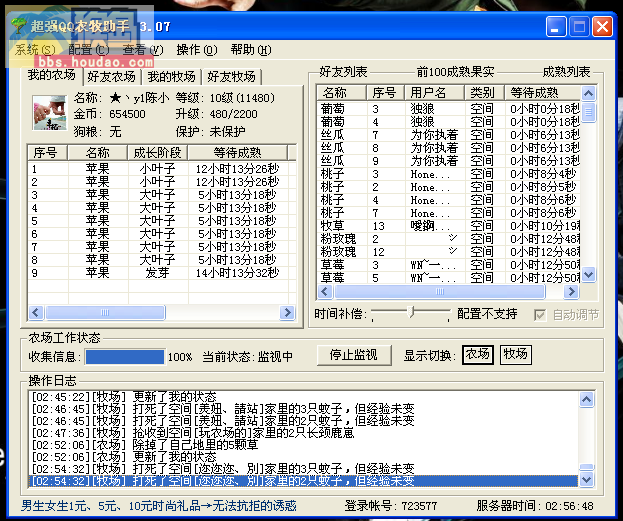Sort my farm table by 序号 column
This screenshot has height=521, width=623.
pyautogui.click(x=48, y=153)
